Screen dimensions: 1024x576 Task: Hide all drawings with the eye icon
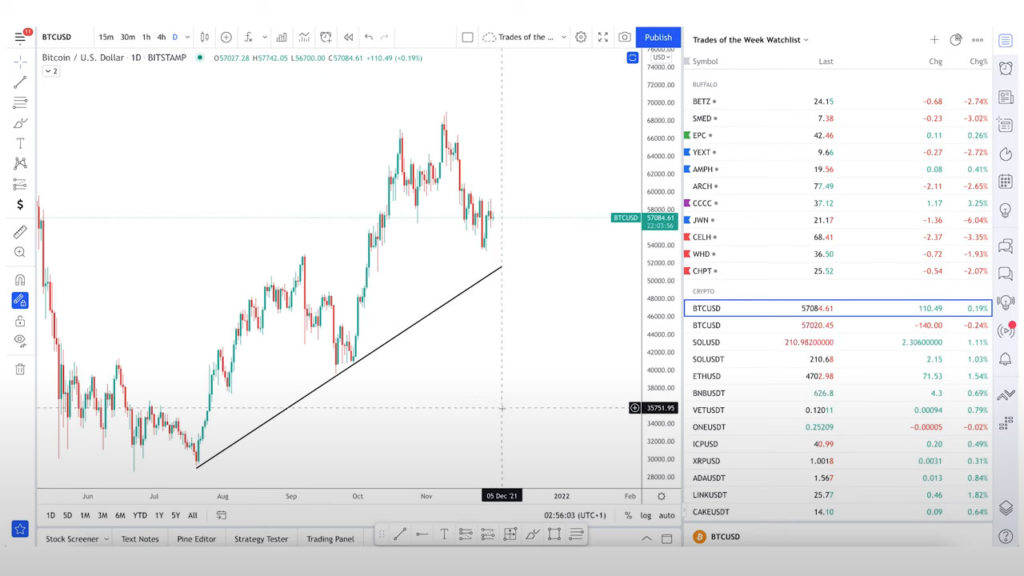coord(20,340)
